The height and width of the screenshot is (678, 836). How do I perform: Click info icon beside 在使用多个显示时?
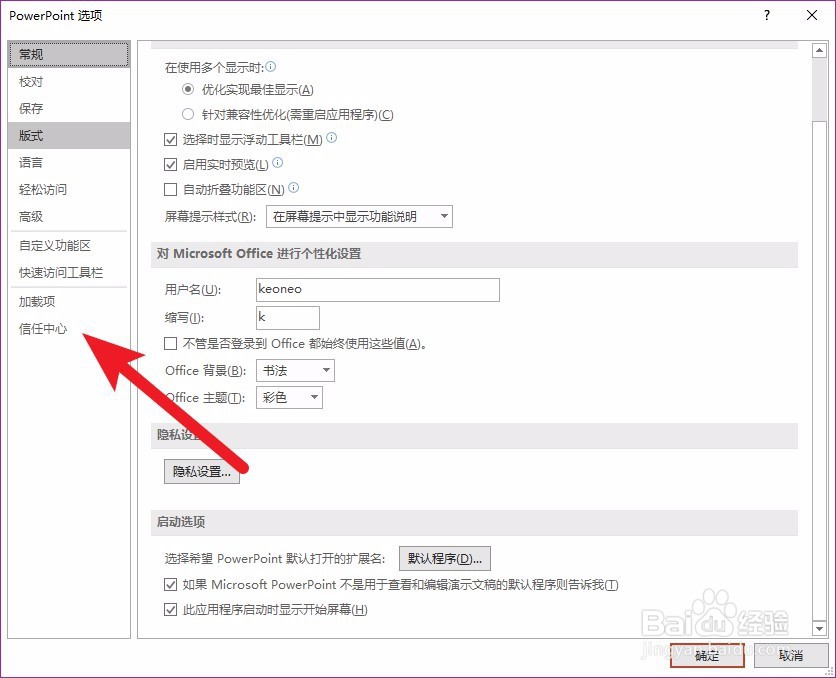click(x=270, y=67)
